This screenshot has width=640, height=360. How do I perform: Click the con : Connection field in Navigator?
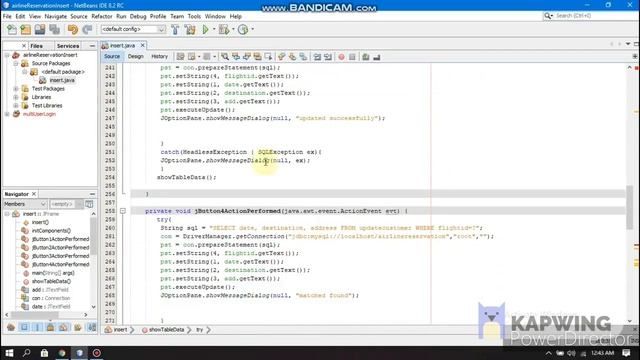tap(51, 298)
